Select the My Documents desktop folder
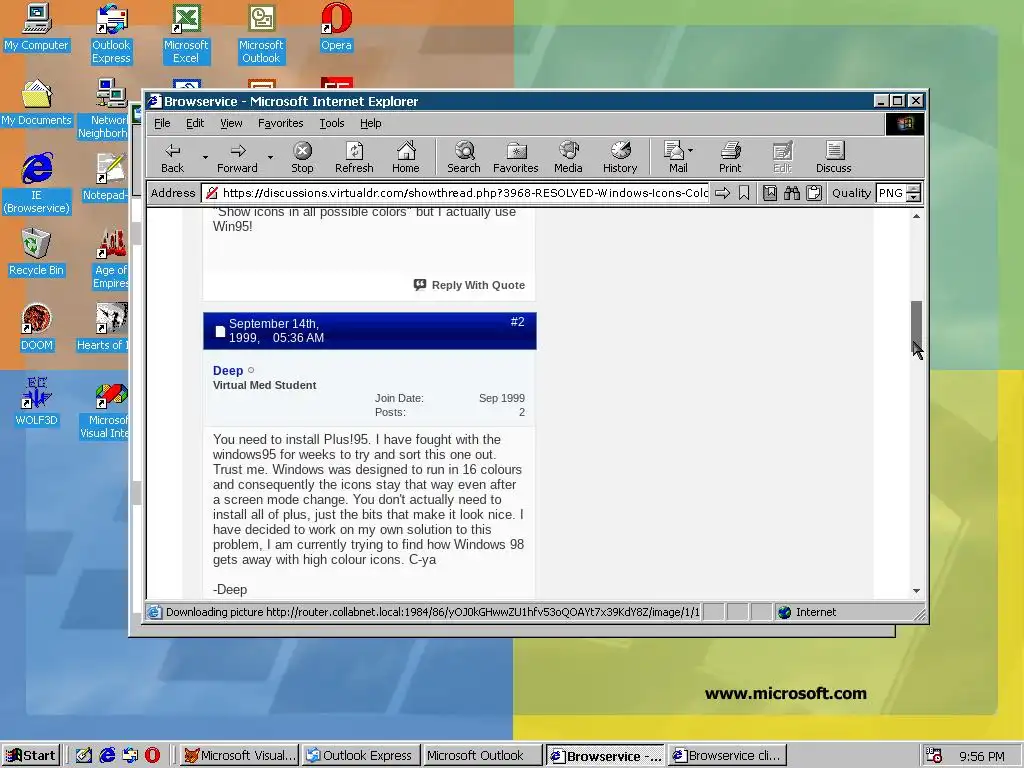The height and width of the screenshot is (768, 1024). pos(36,103)
